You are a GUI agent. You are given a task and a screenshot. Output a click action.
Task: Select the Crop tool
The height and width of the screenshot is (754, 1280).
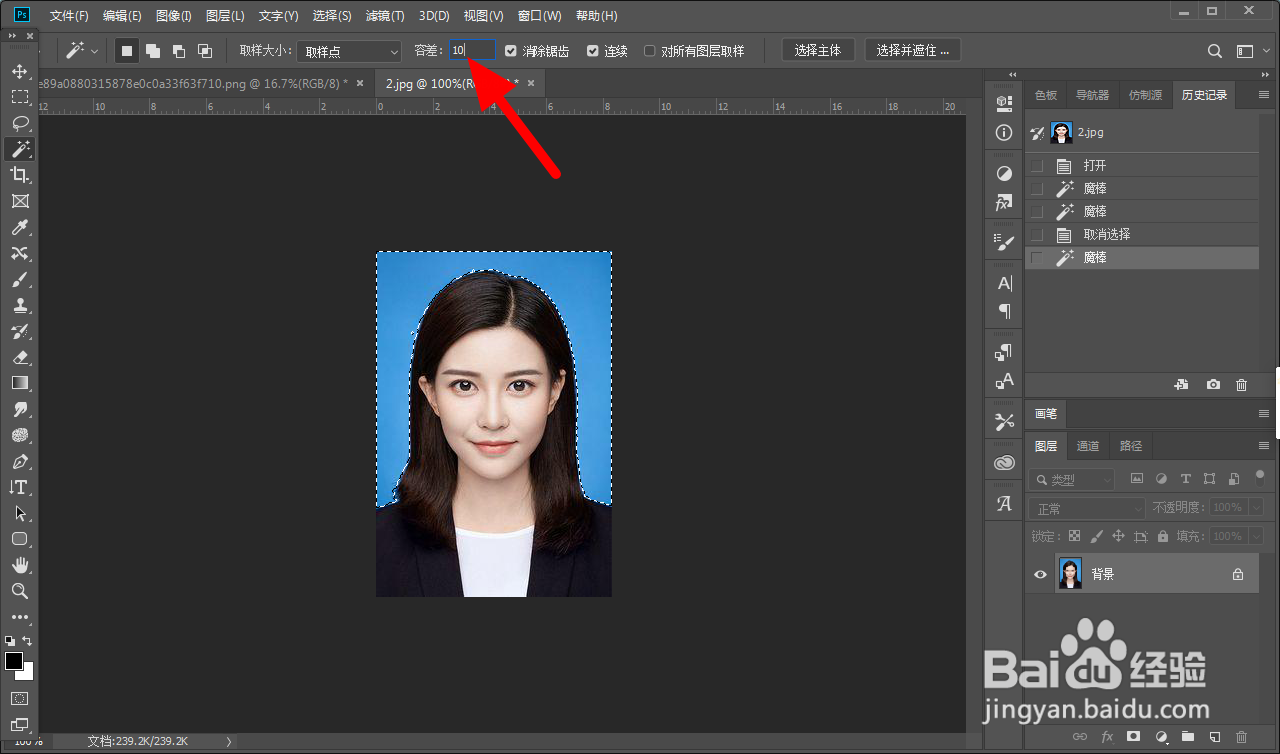pyautogui.click(x=19, y=175)
